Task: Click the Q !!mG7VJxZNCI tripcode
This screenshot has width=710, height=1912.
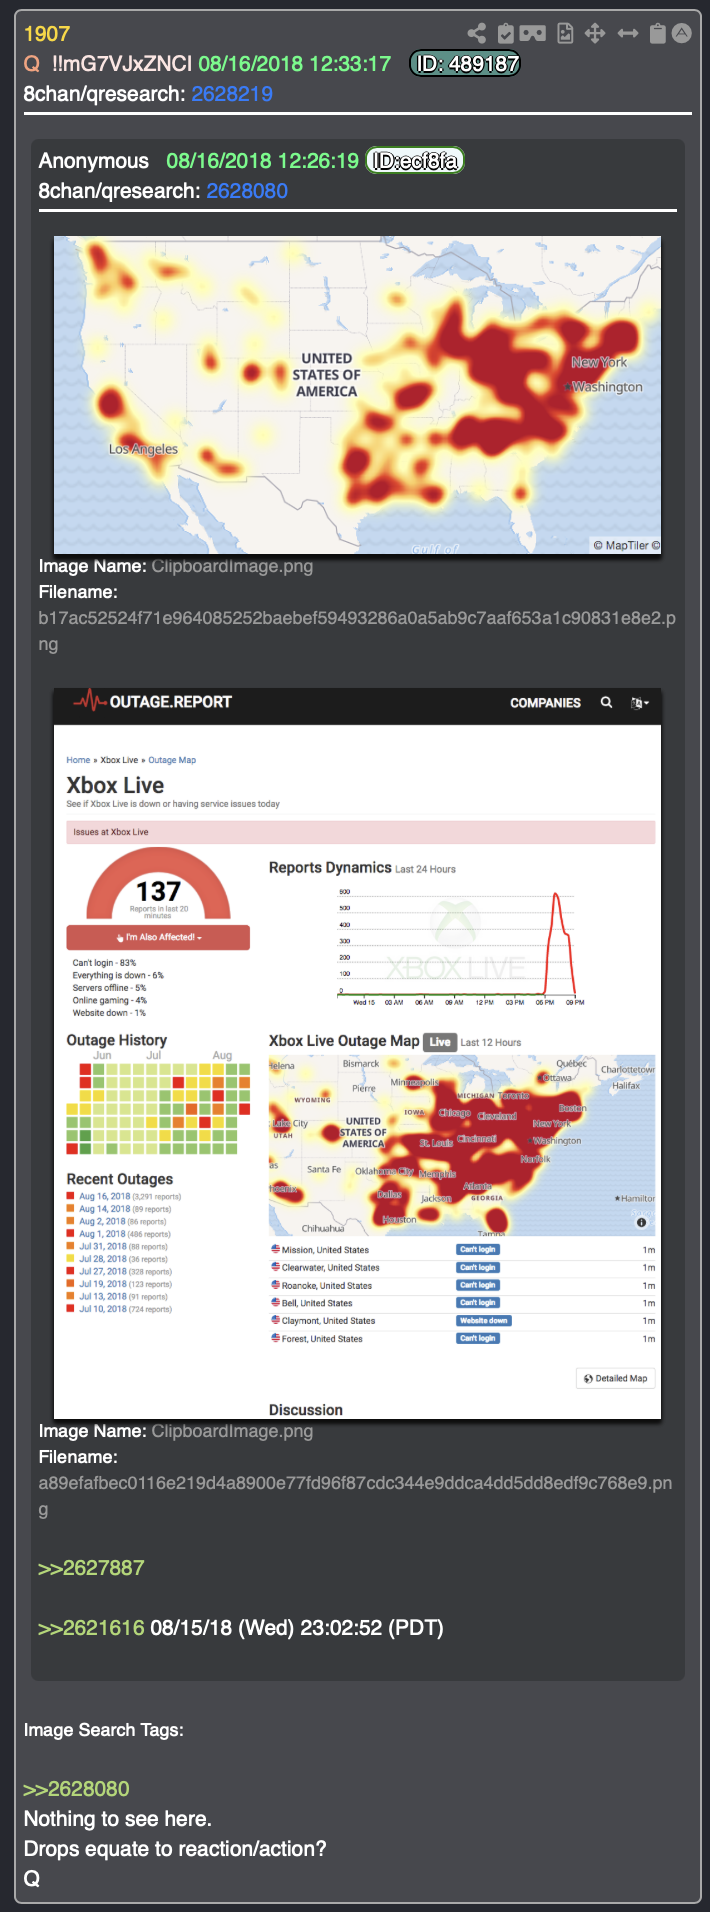Action: (x=108, y=64)
